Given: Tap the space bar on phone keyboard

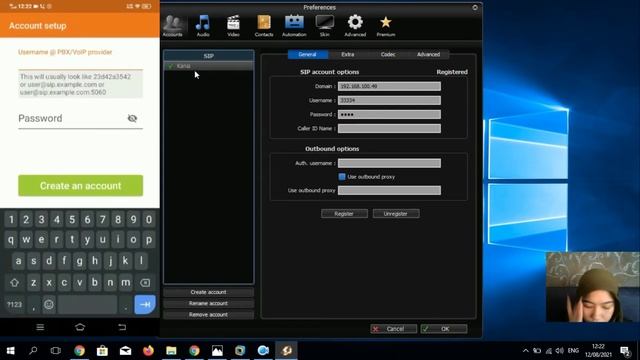Looking at the screenshot, I should (87, 304).
